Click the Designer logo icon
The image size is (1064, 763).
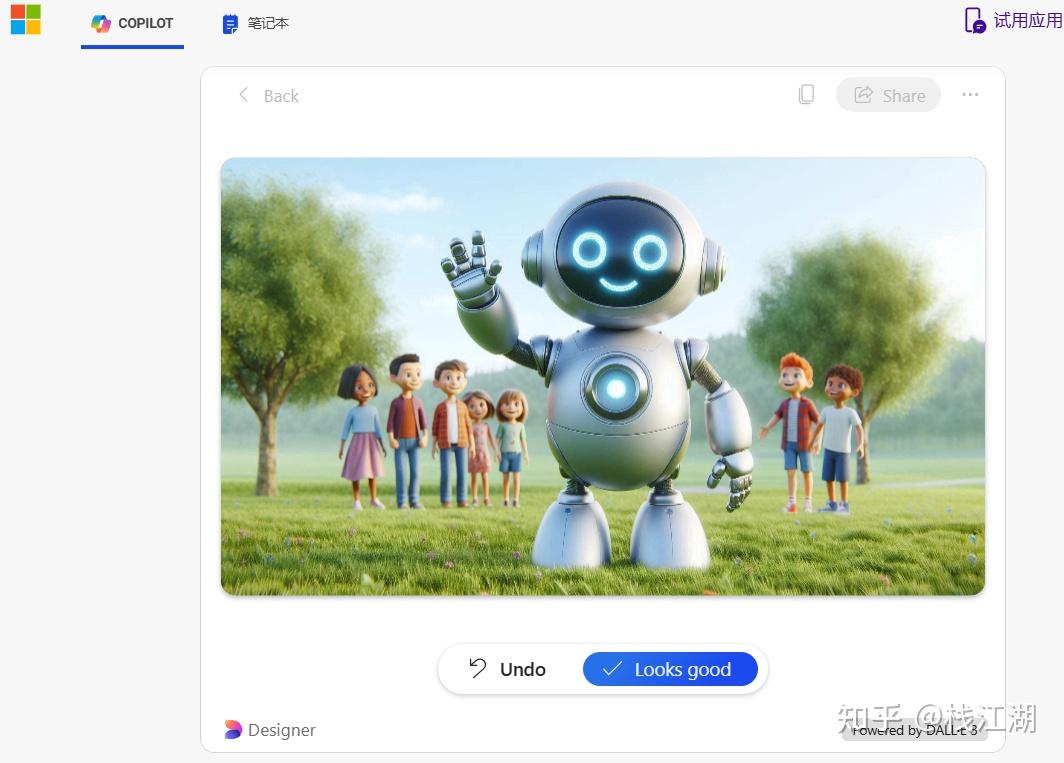233,730
